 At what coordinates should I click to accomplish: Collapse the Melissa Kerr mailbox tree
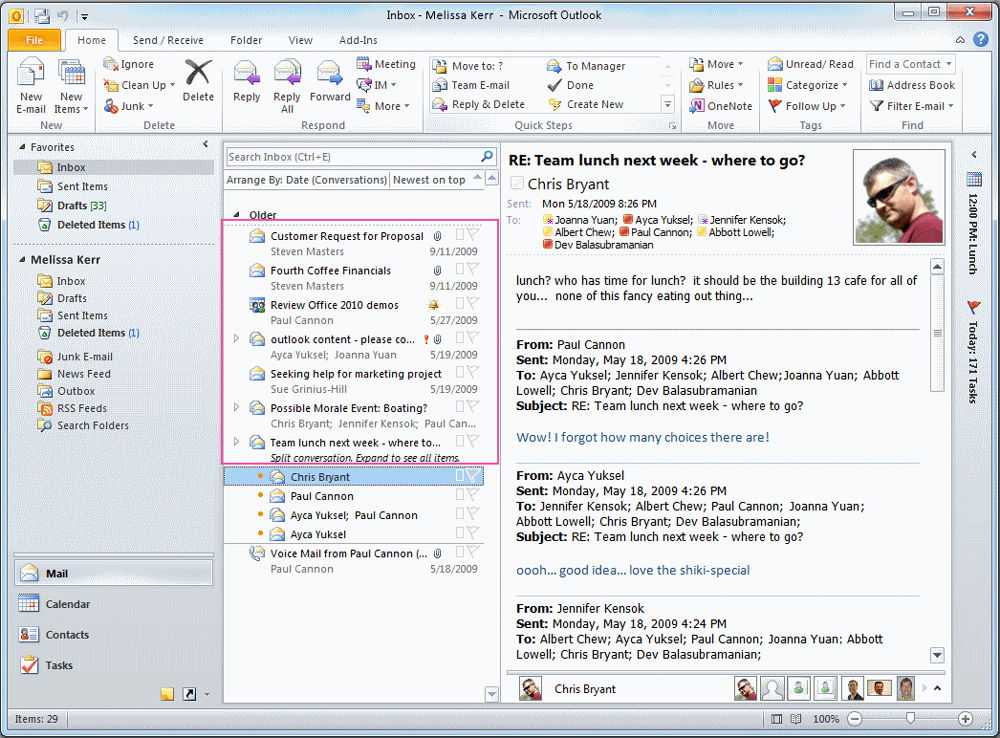click(x=22, y=260)
